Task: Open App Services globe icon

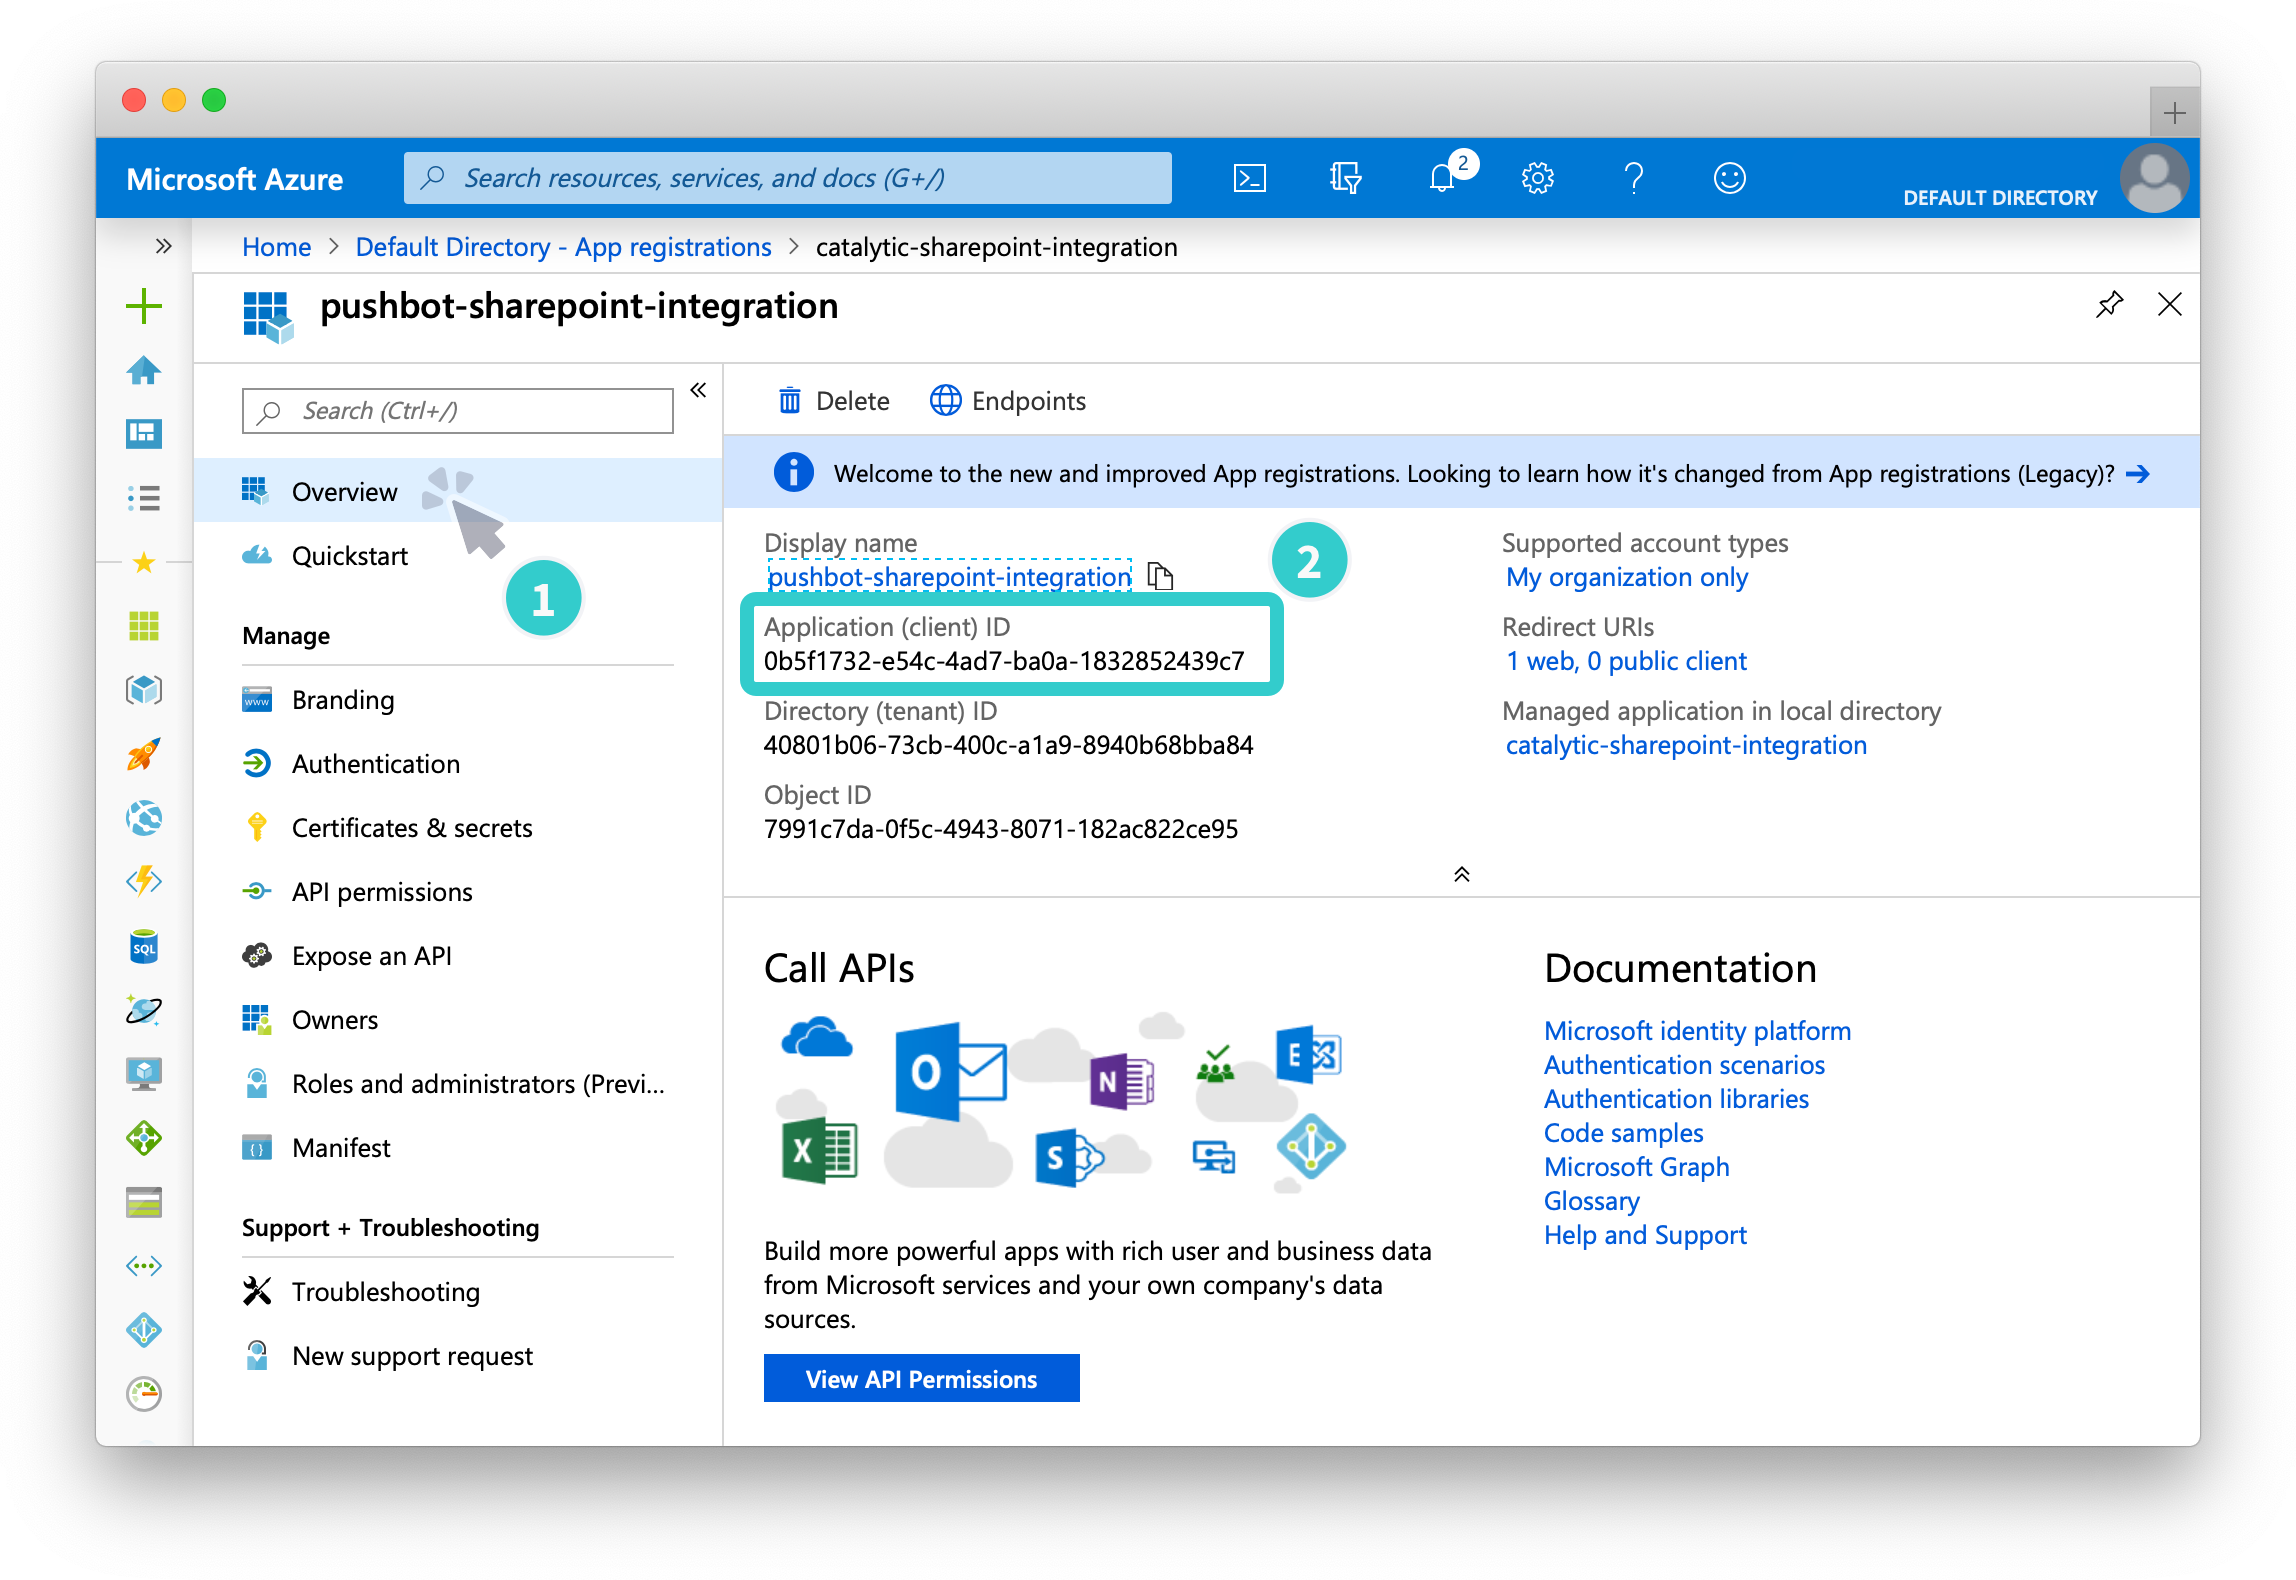Action: coord(144,818)
